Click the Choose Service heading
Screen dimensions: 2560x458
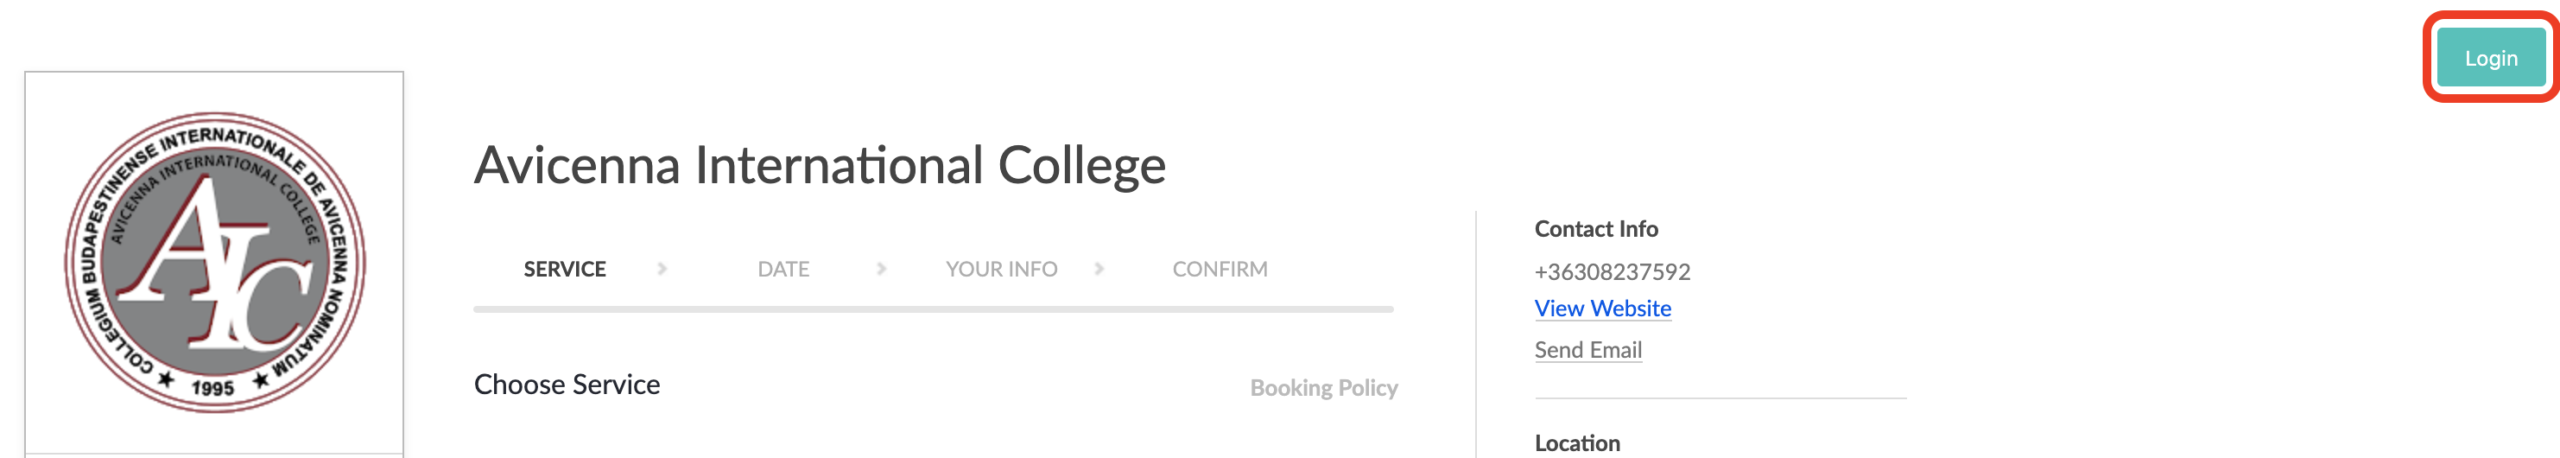[x=567, y=385]
